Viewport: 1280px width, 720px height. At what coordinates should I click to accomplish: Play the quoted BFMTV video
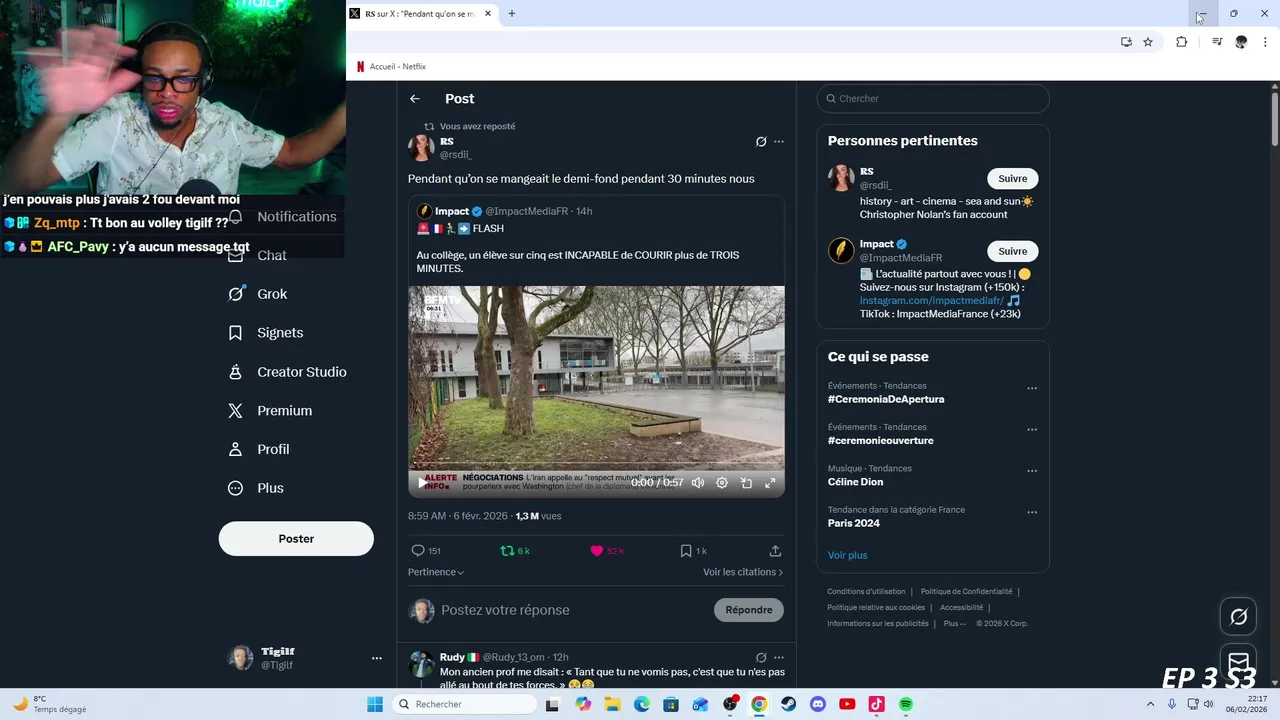coord(421,483)
